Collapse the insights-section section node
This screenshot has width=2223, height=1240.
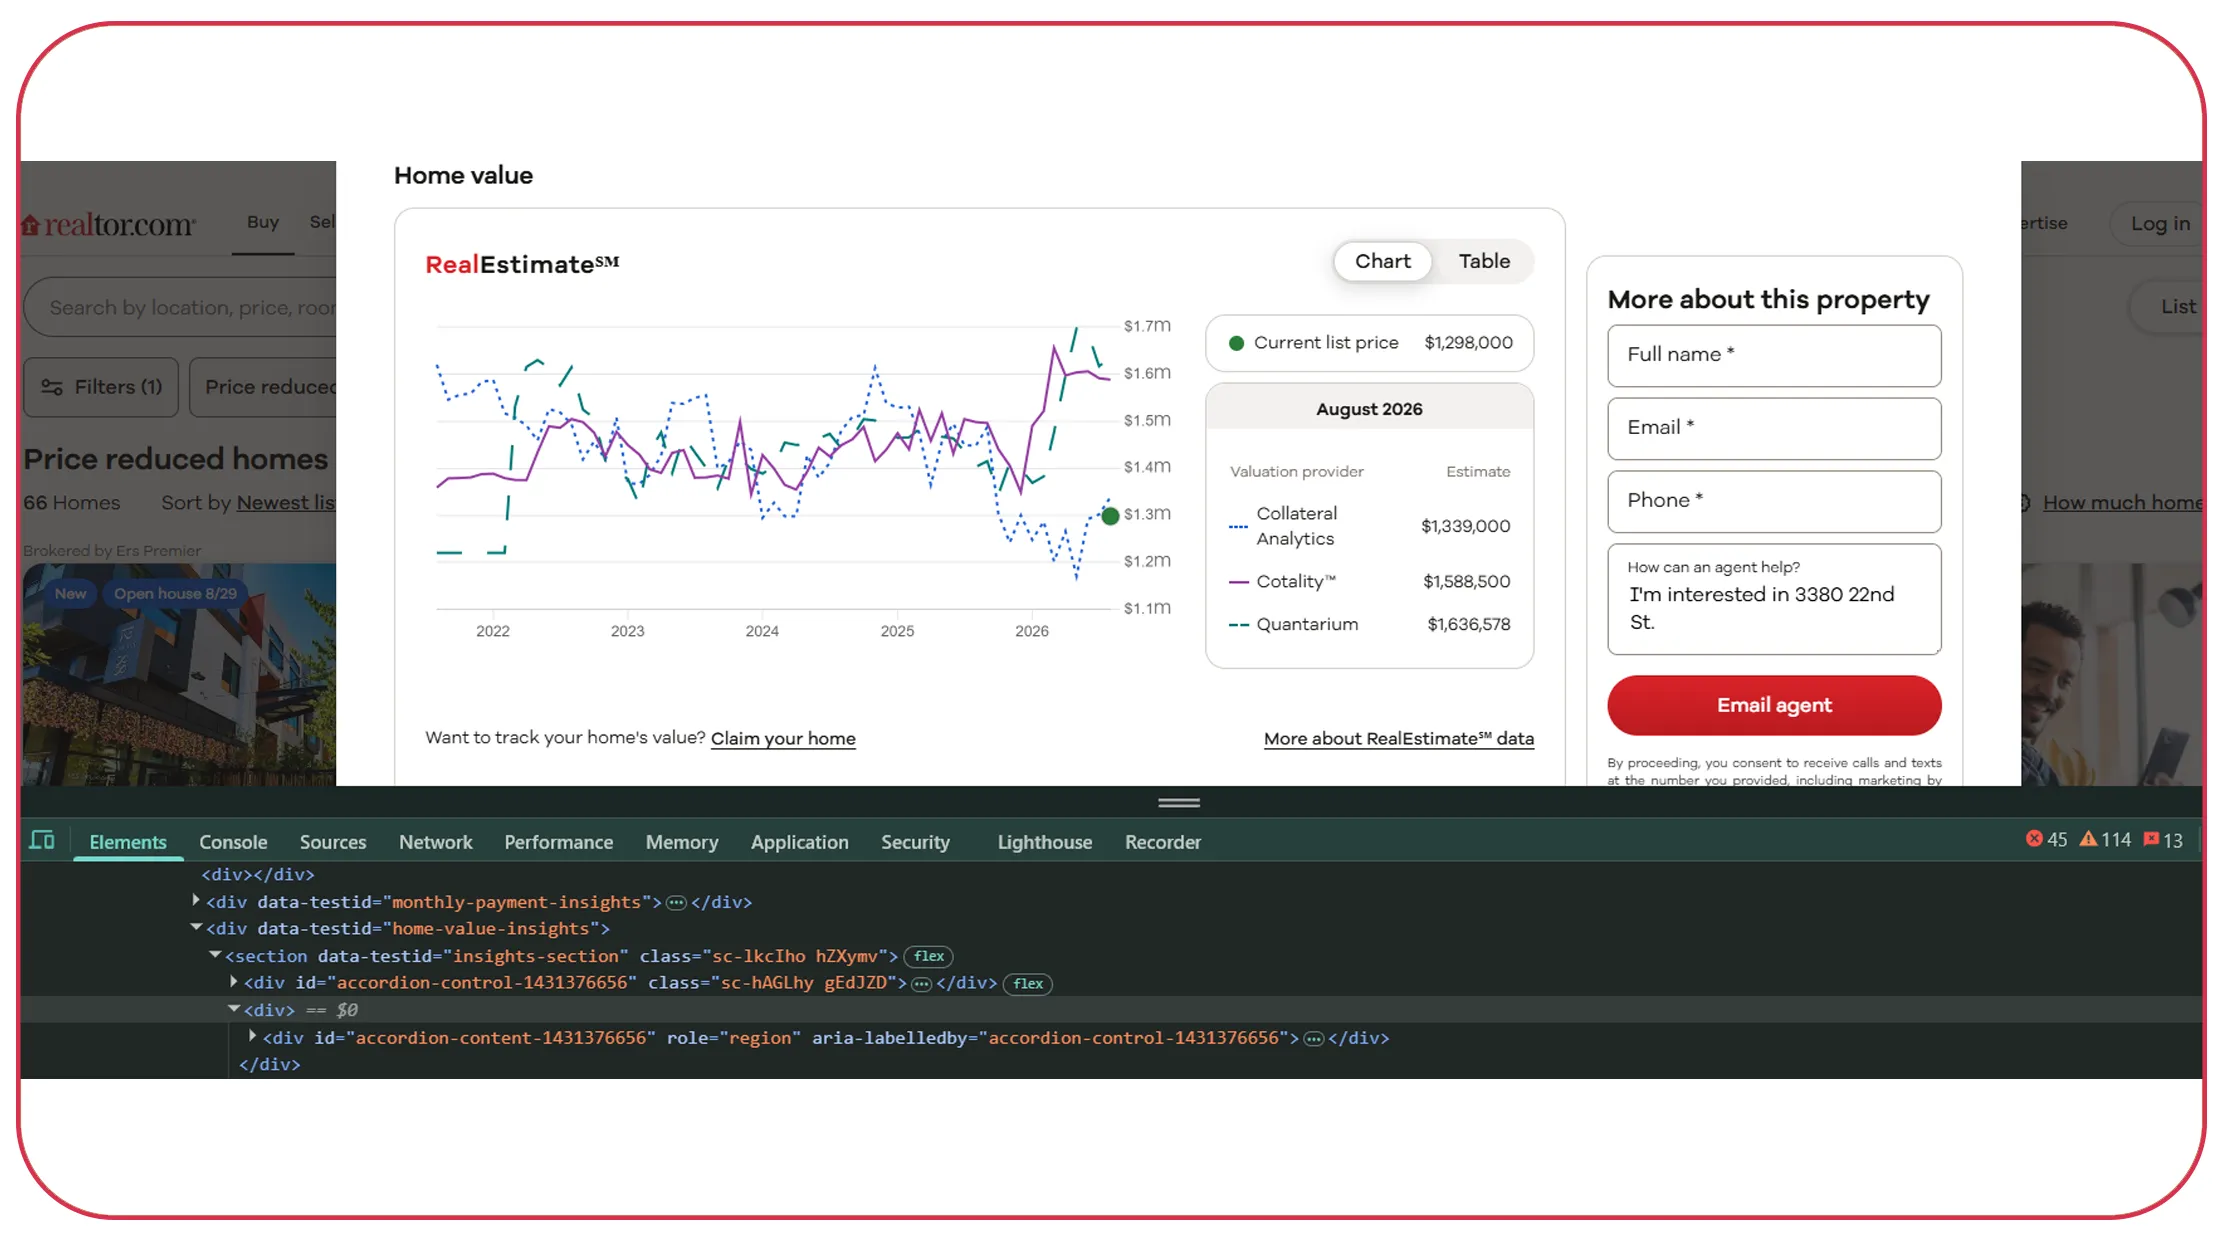215,954
